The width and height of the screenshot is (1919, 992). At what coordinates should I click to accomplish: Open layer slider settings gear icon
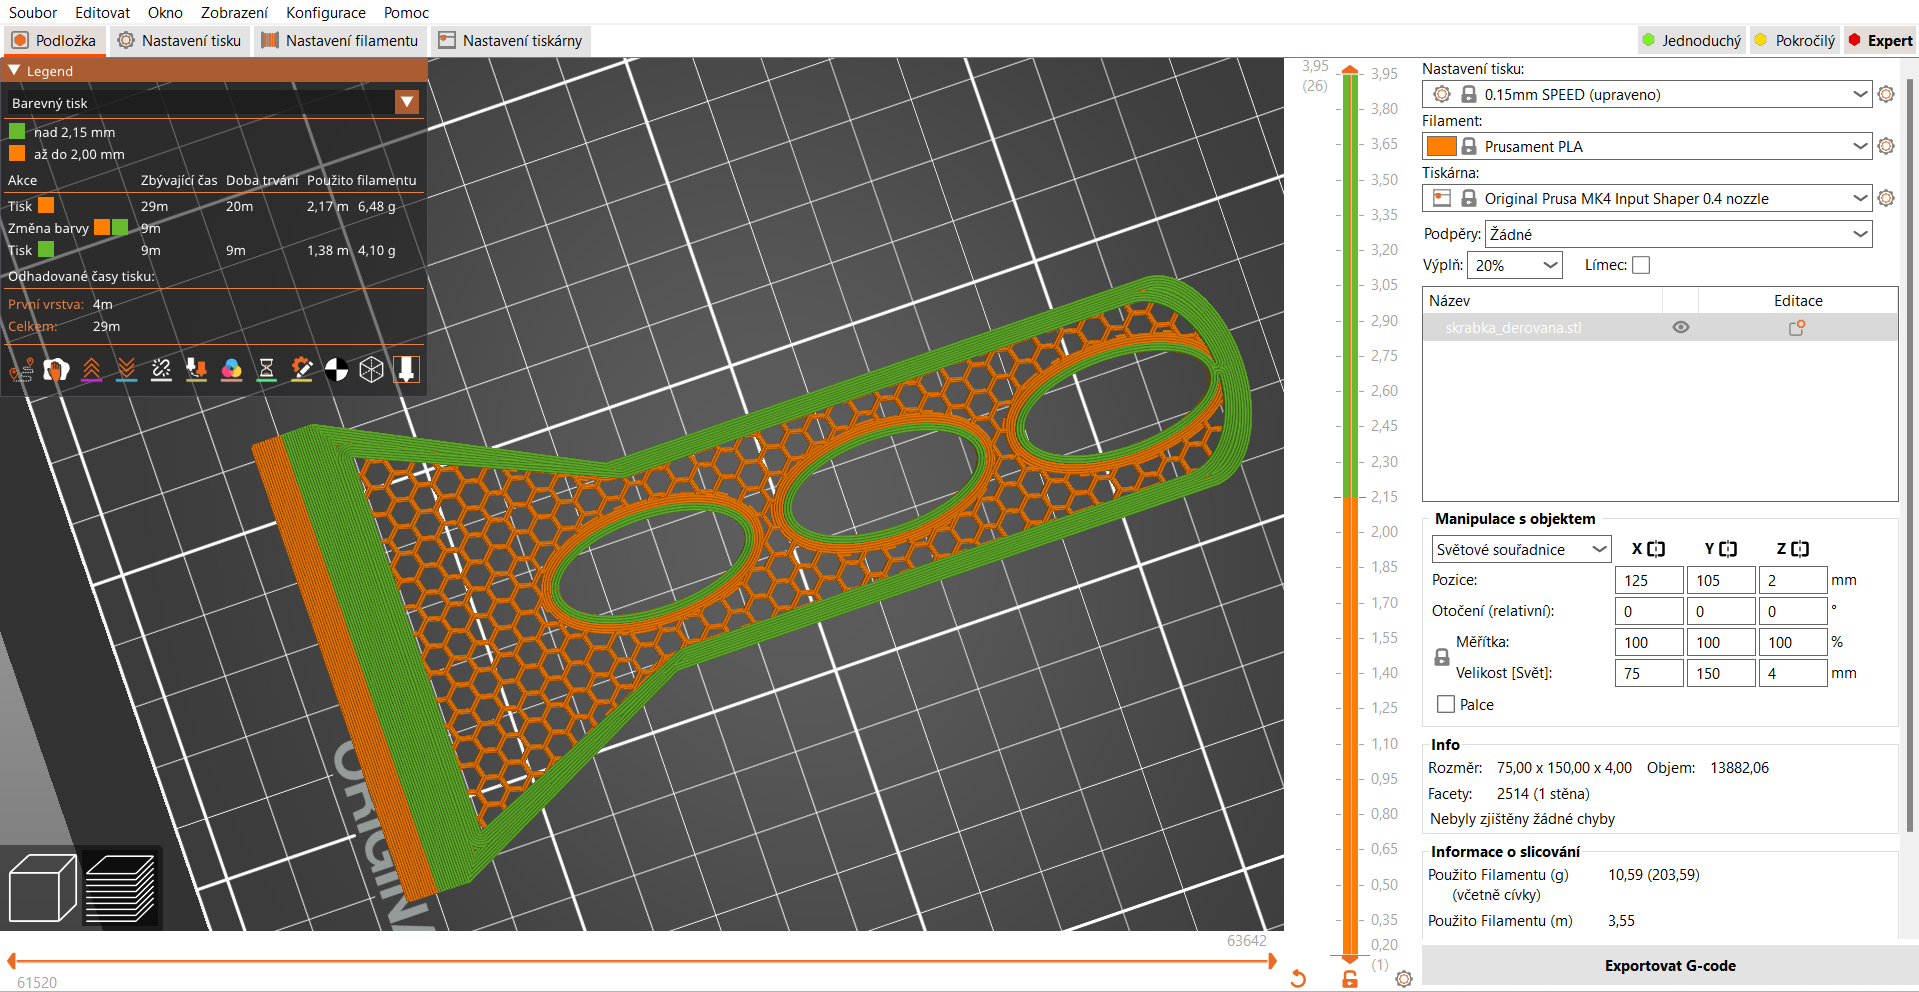[1404, 979]
